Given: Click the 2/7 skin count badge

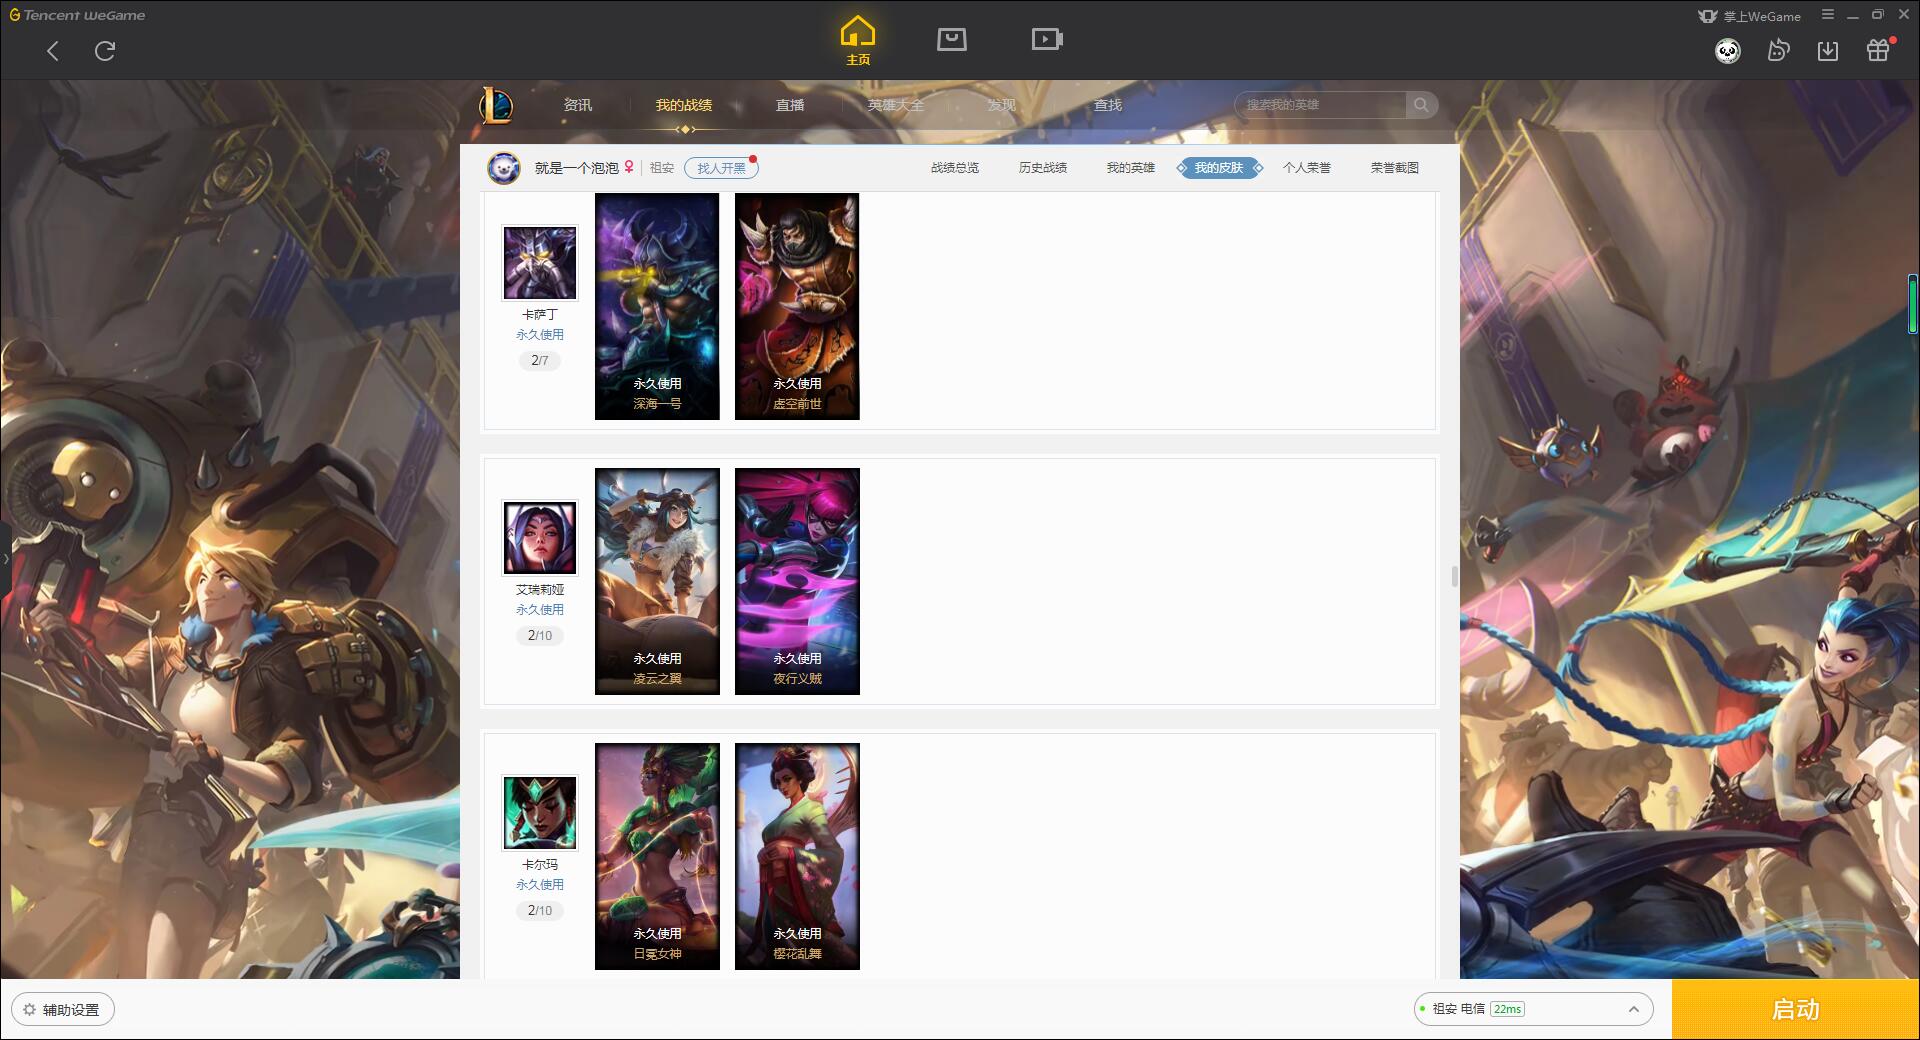Looking at the screenshot, I should click(540, 360).
